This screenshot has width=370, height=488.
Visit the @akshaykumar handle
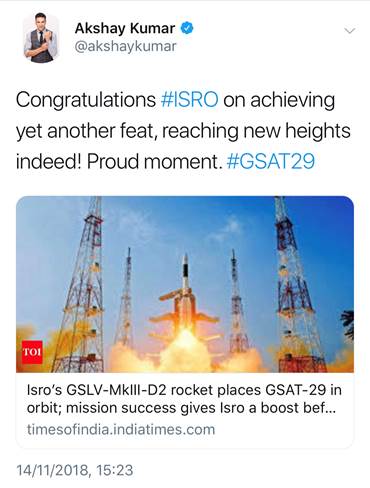(x=125, y=47)
